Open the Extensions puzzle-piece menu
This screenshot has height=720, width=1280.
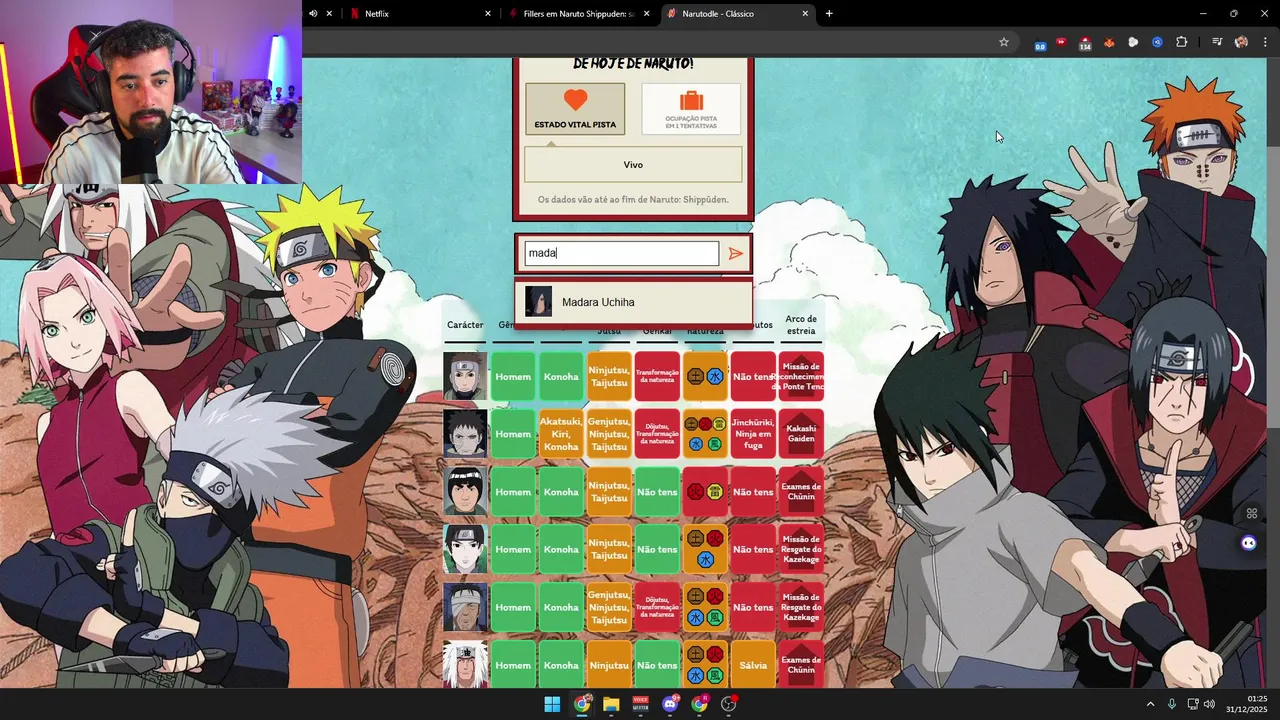(1182, 42)
